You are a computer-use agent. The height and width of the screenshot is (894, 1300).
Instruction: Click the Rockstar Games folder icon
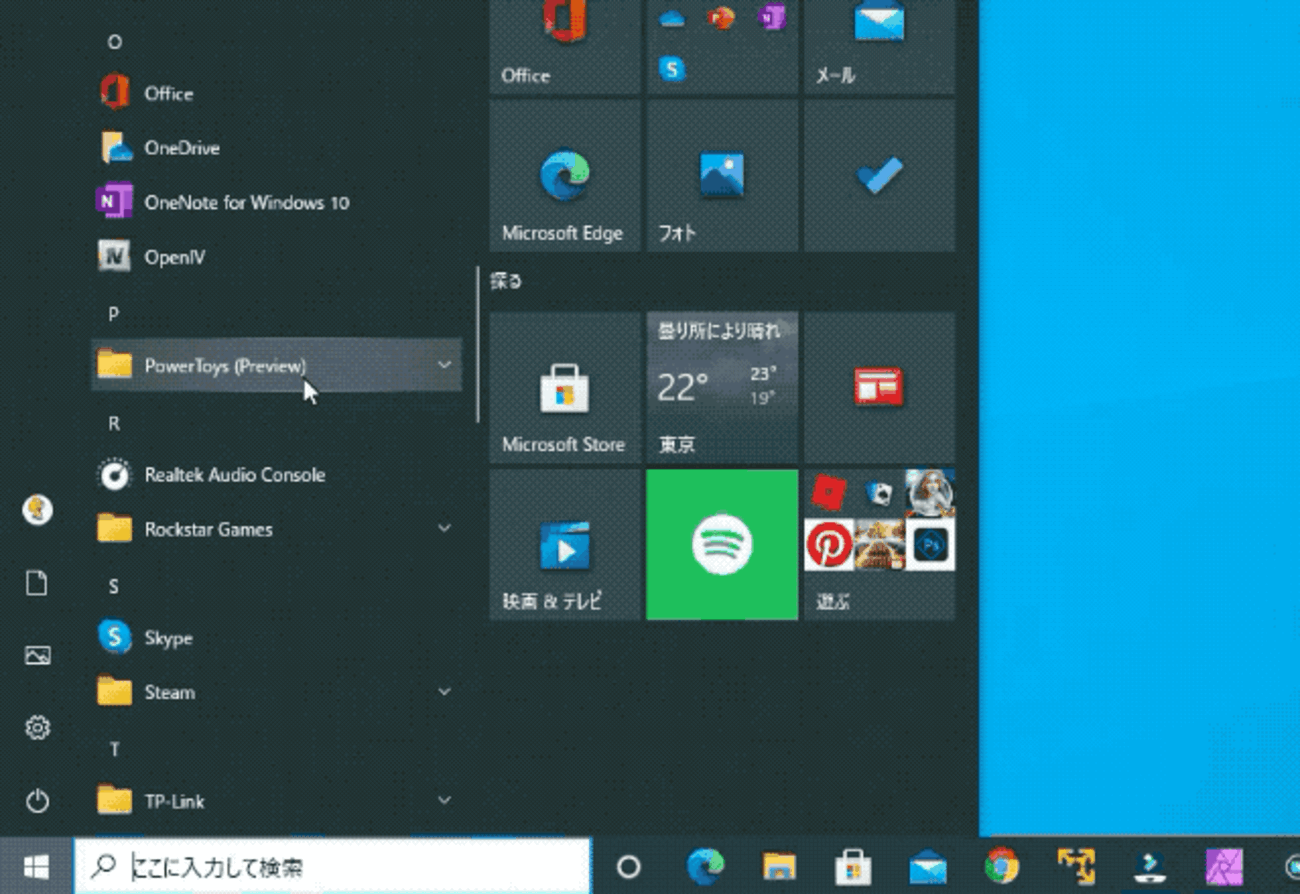tap(115, 528)
